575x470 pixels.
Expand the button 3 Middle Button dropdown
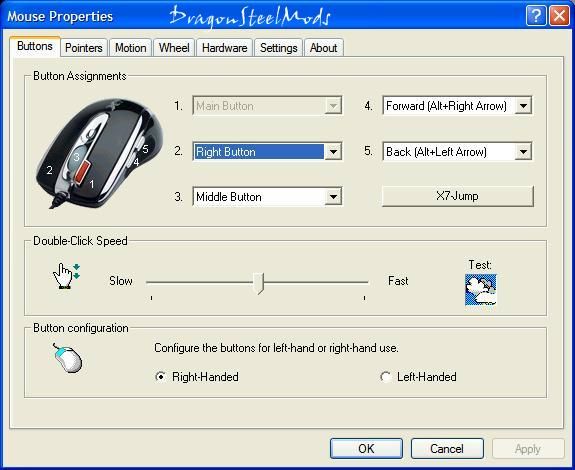[x=267, y=197]
